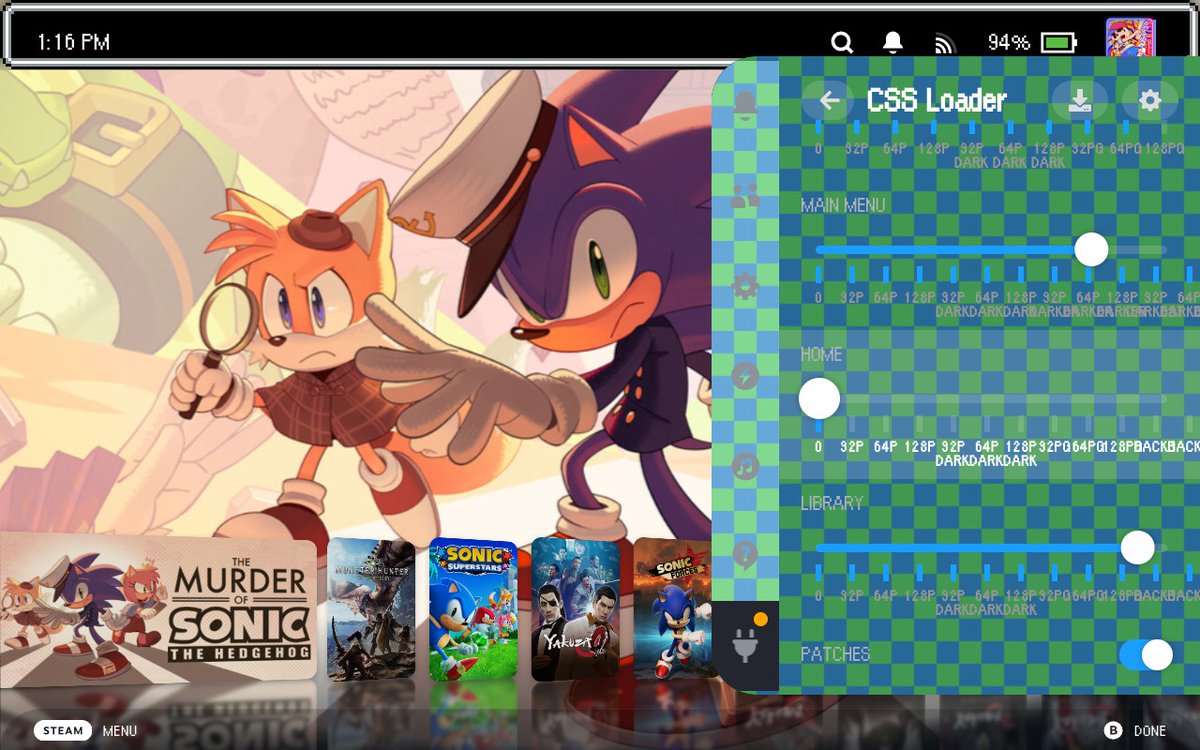The height and width of the screenshot is (750, 1200).
Task: Open the music note tab in sidebar
Action: tap(745, 466)
